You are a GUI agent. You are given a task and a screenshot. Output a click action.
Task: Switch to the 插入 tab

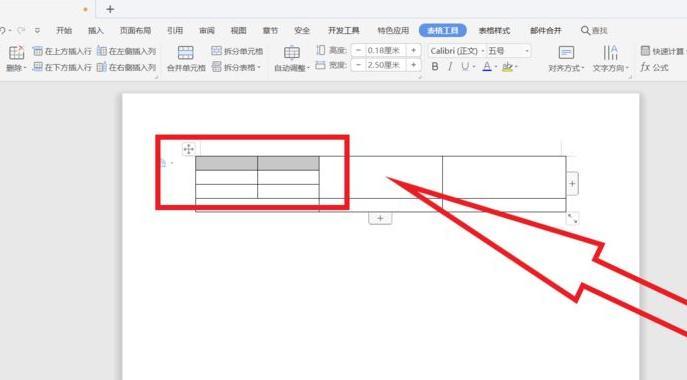(x=96, y=30)
